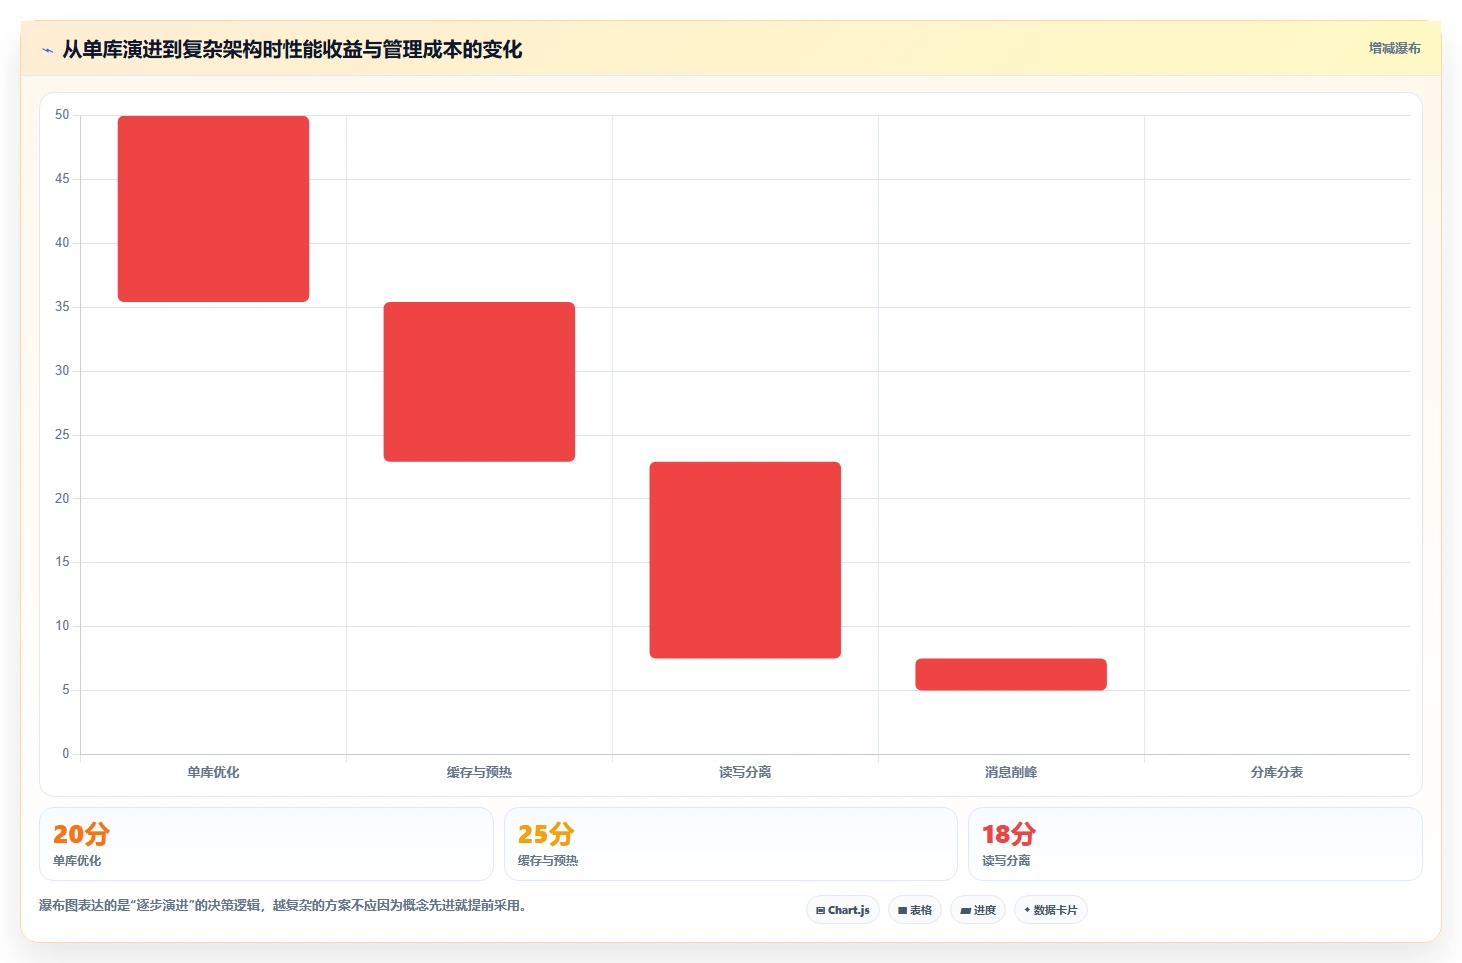This screenshot has width=1462, height=963.
Task: Click the 缓存与预热 x-axis label
Action: 479,772
